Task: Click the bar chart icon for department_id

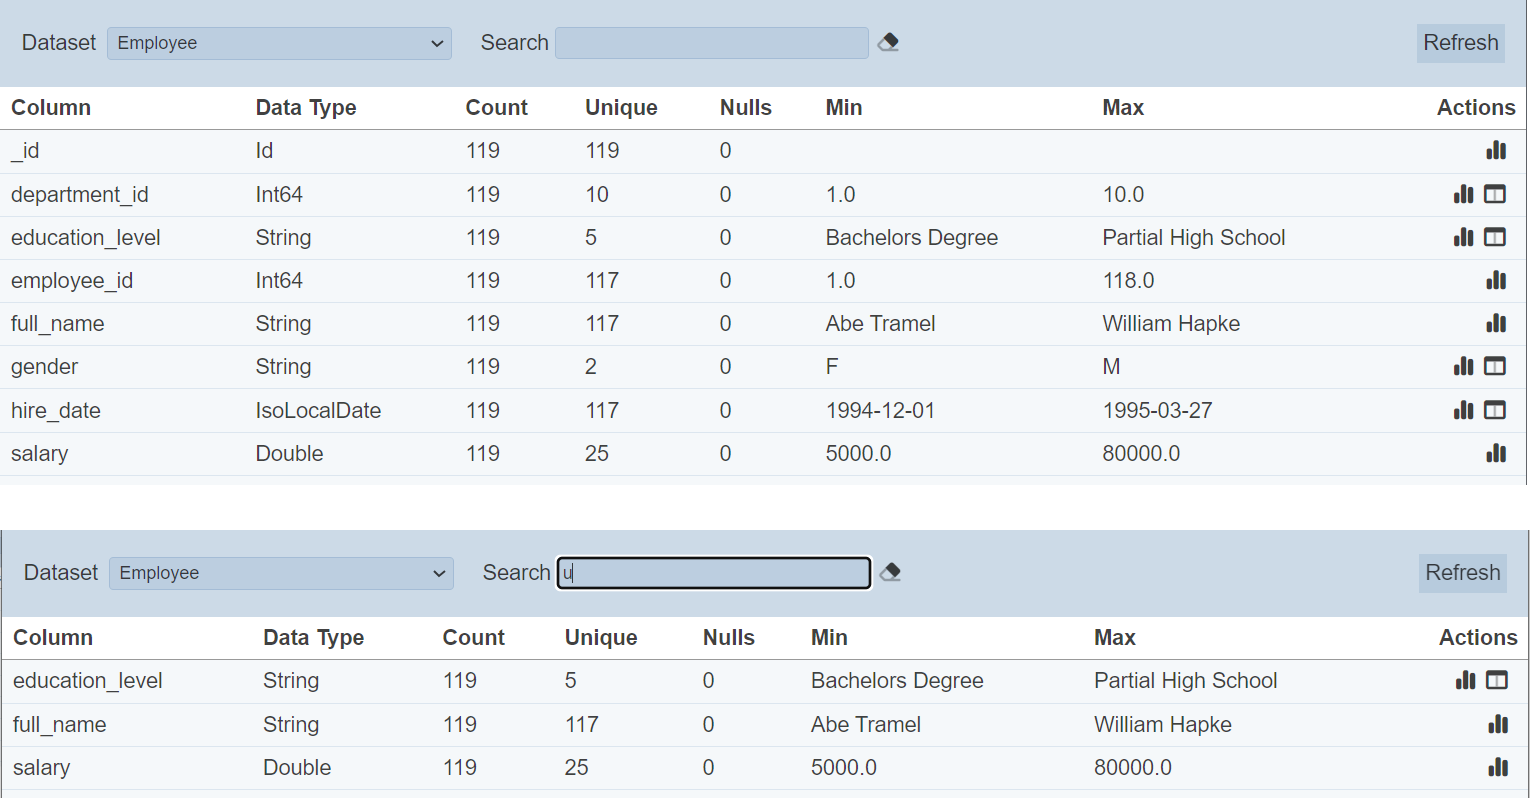Action: 1464,194
